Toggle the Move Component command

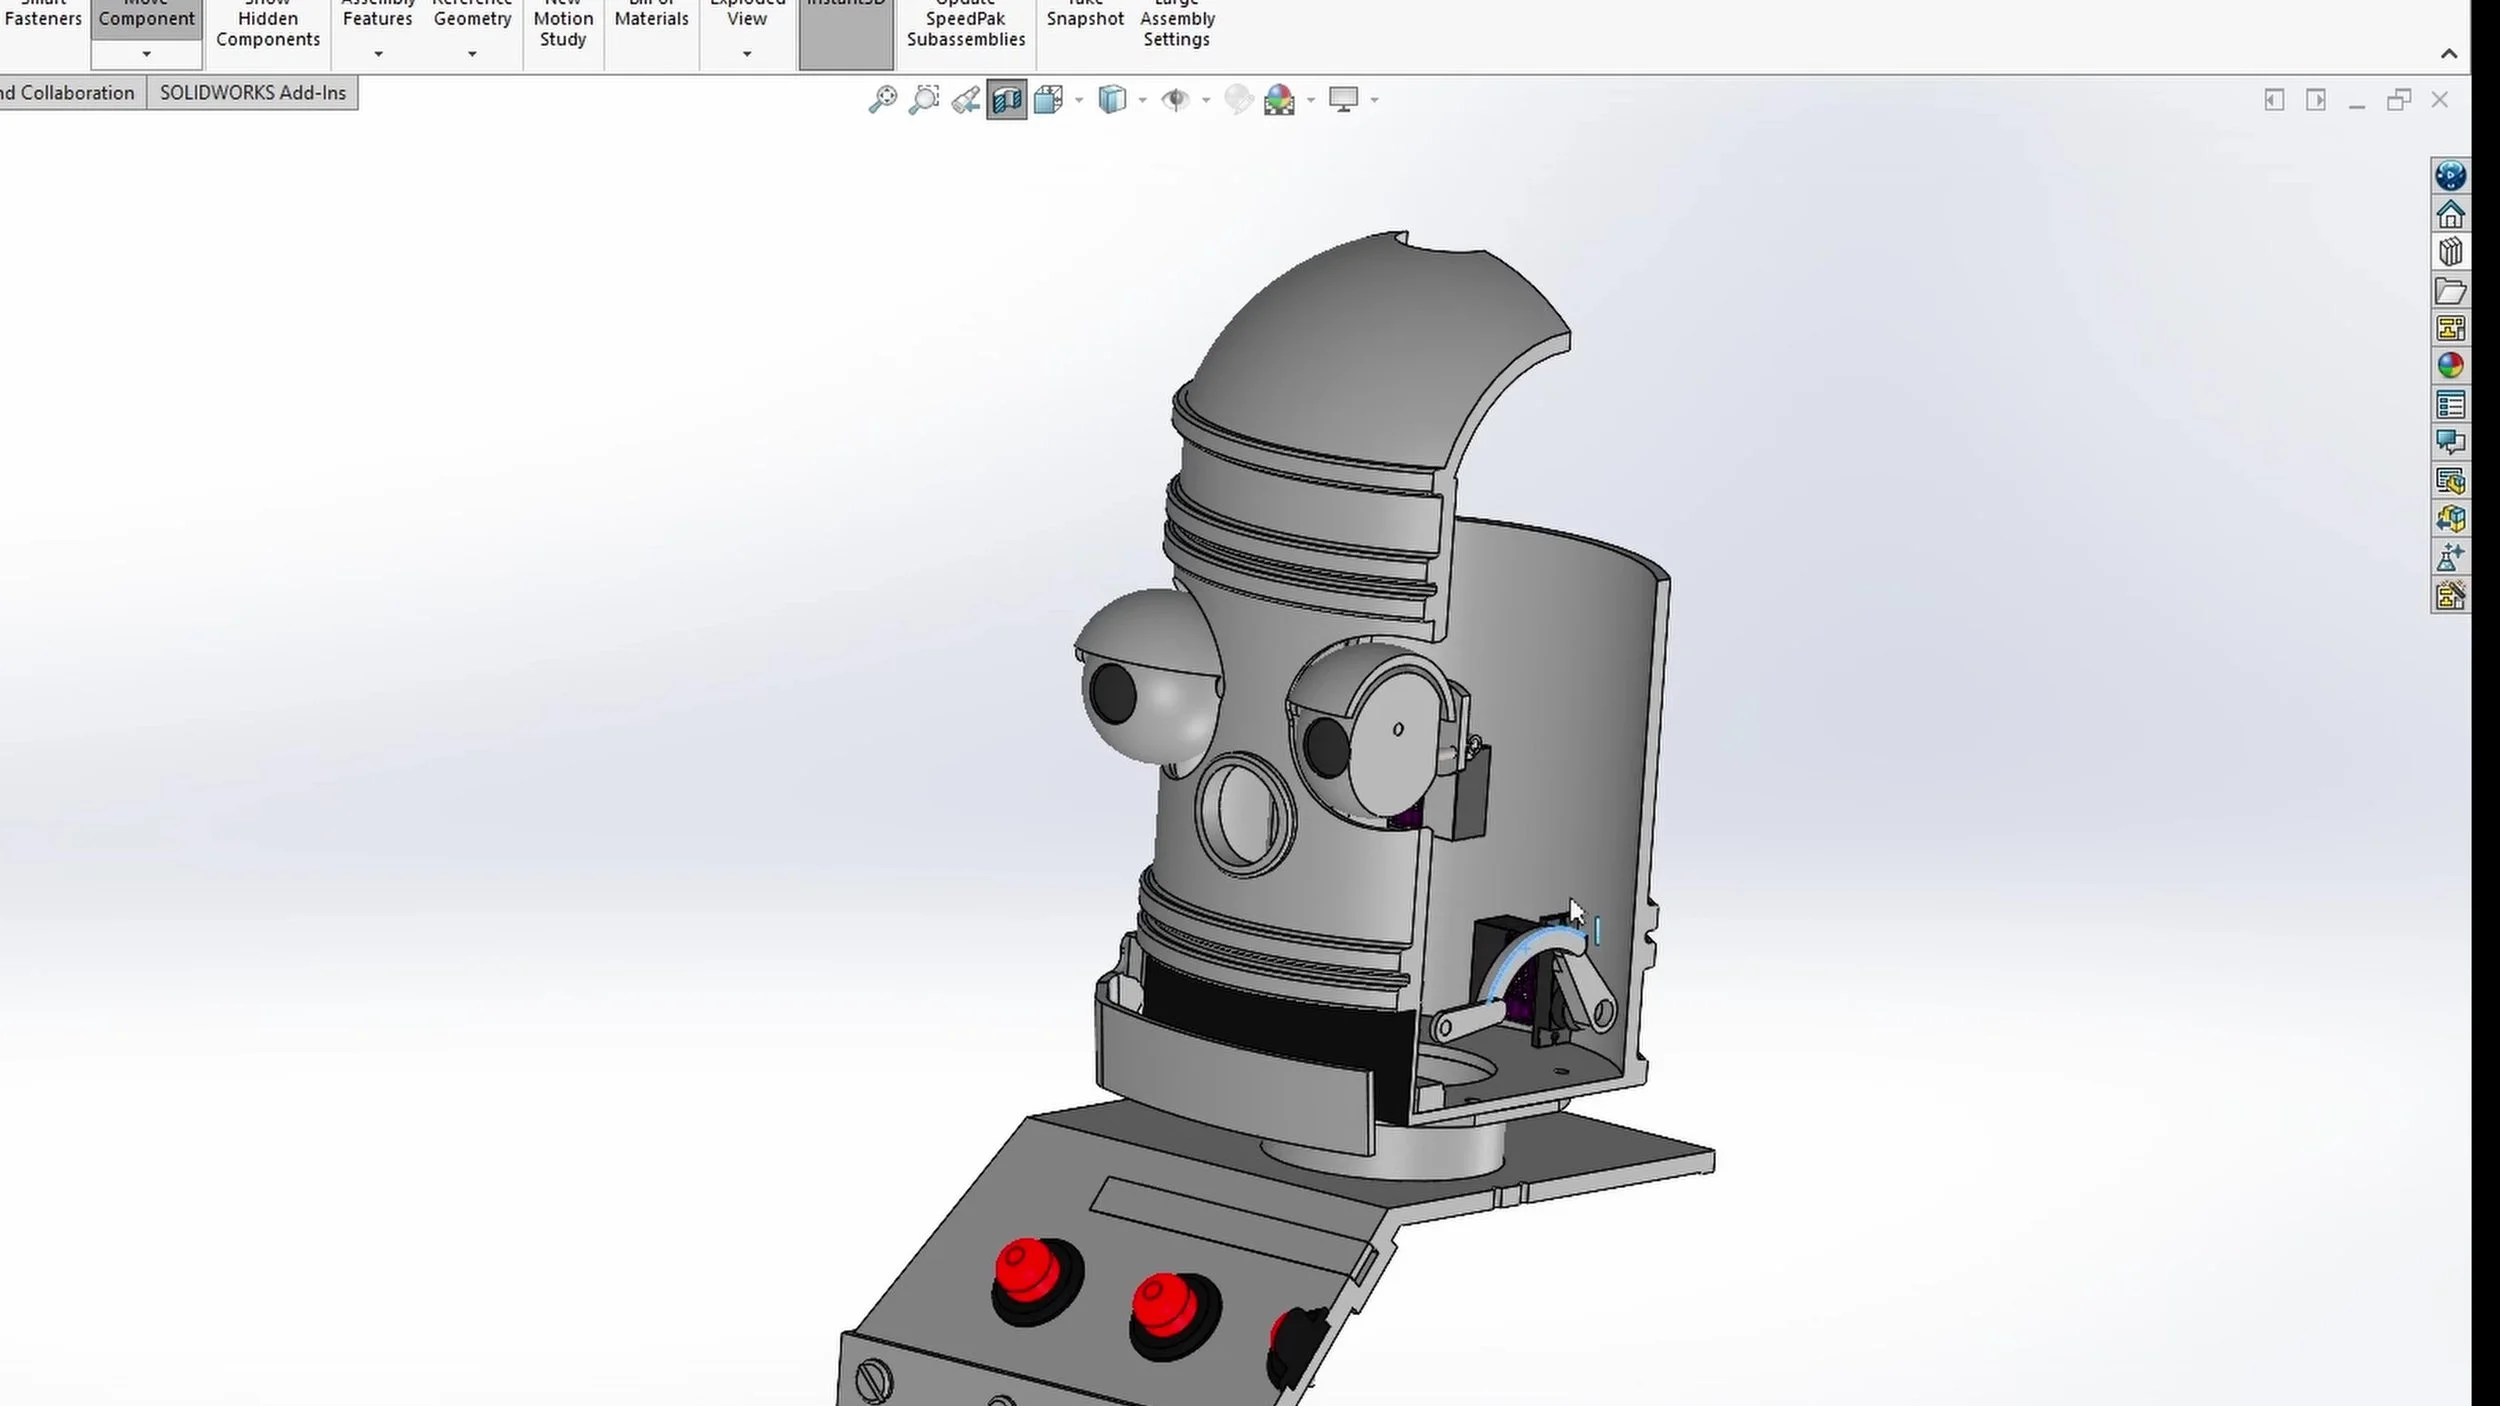(x=146, y=18)
